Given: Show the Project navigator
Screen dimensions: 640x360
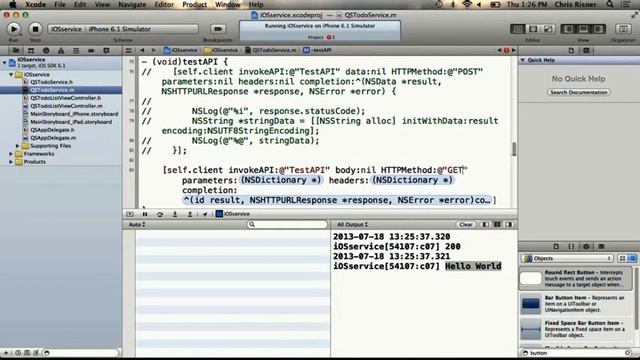Looking at the screenshot, I should point(16,51).
